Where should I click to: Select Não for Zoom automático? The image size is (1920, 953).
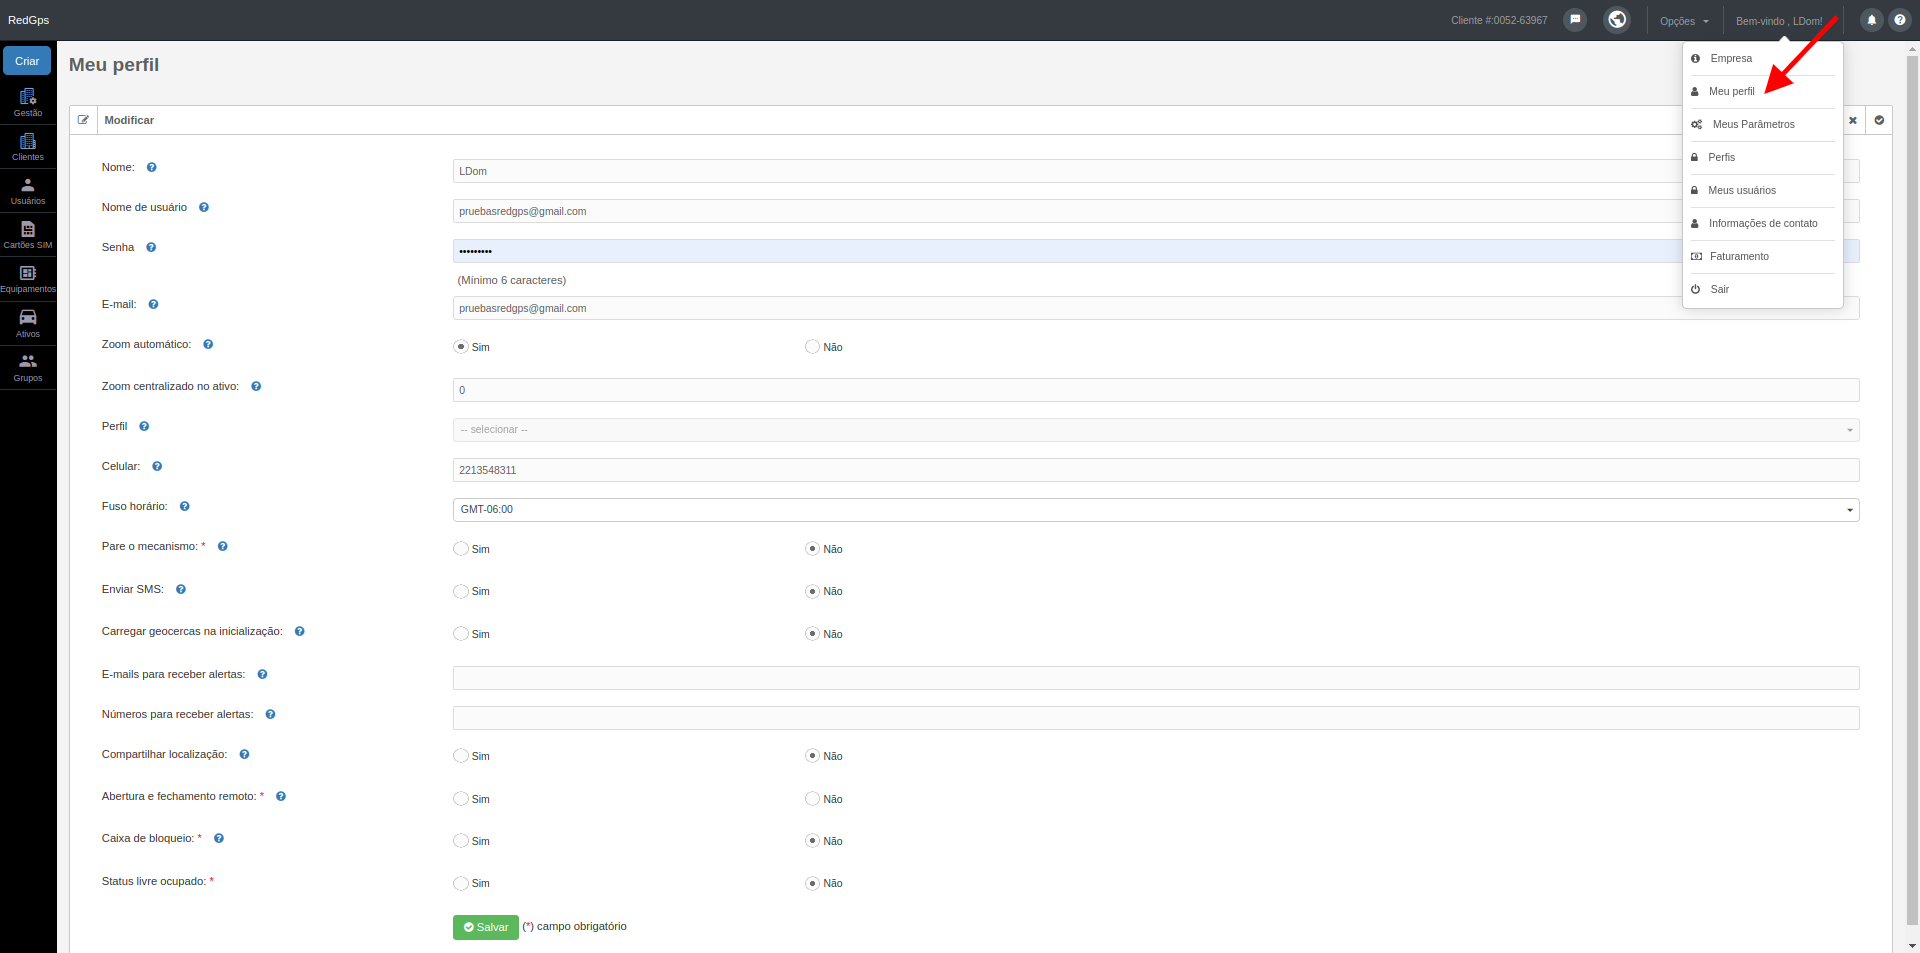pos(812,347)
